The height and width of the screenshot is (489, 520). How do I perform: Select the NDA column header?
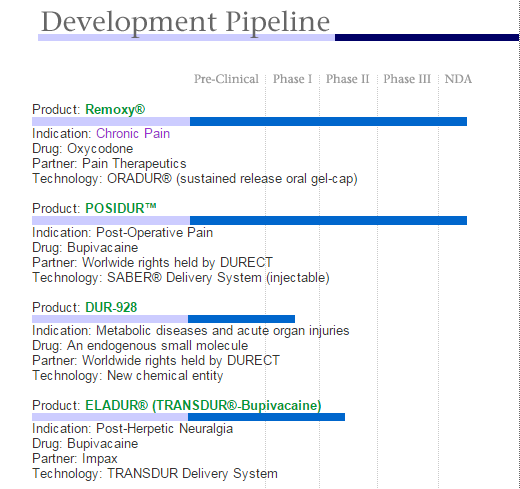point(458,79)
